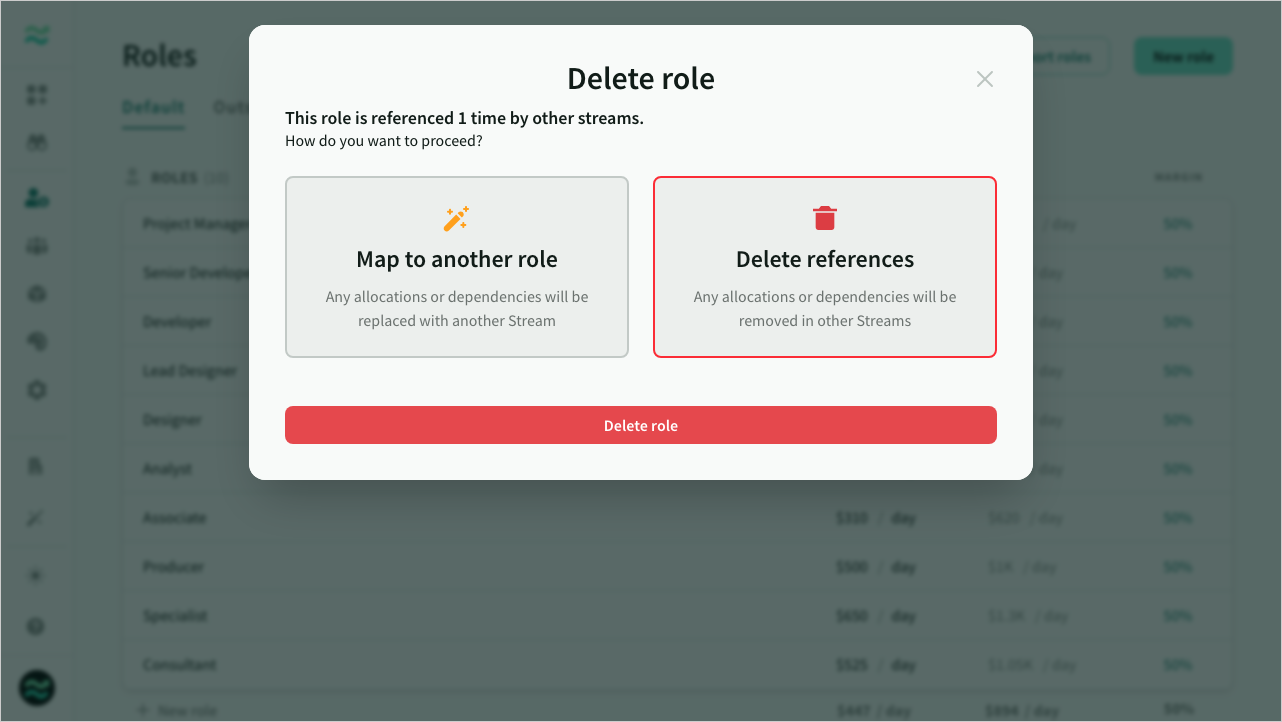Viewport: 1282px width, 722px height.
Task: Open the partially hidden tab next to Default
Action: (x=228, y=105)
